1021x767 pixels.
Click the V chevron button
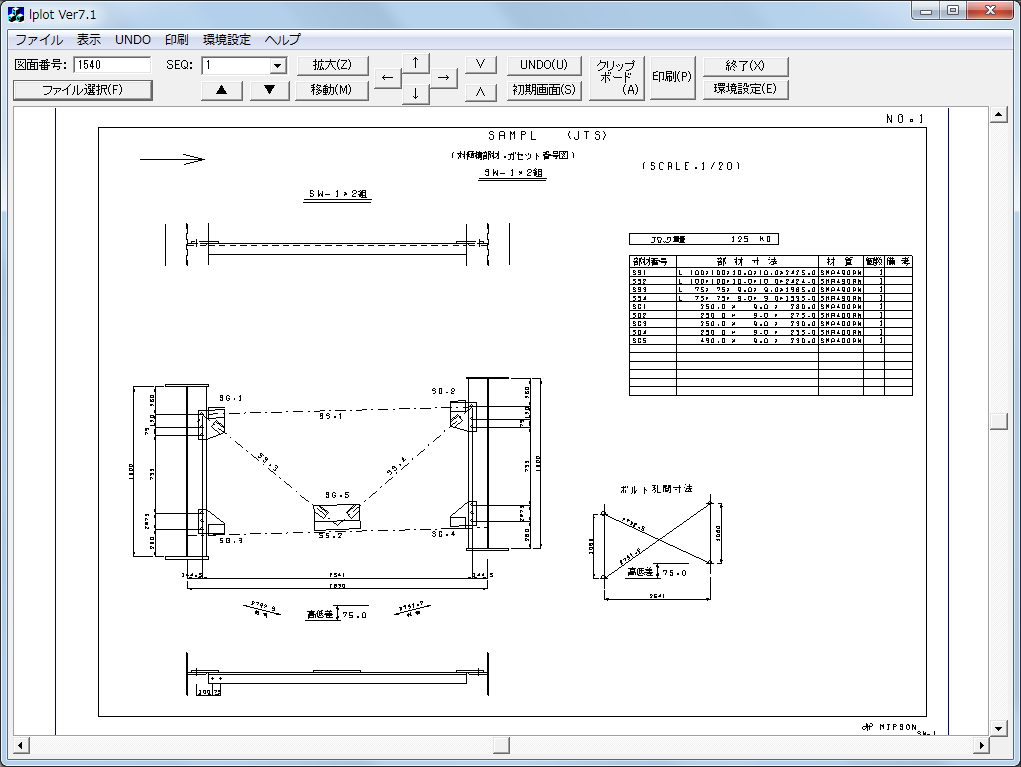click(x=481, y=65)
